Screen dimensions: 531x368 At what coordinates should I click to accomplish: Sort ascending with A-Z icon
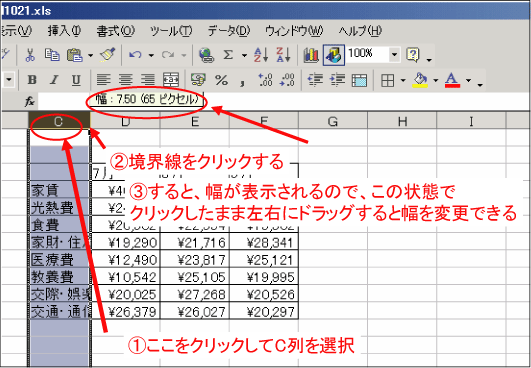coord(261,55)
